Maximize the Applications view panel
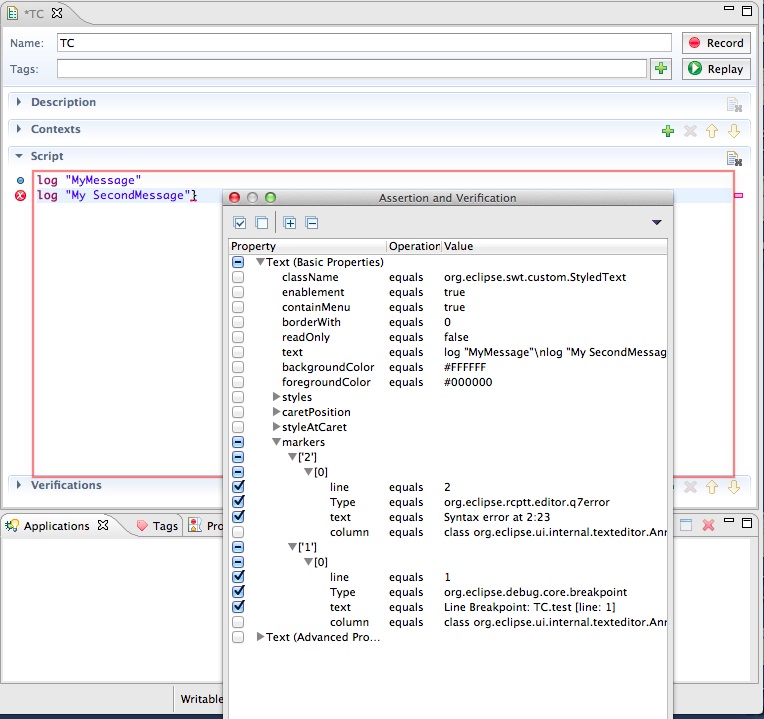Screen dimensions: 764x719 [747, 523]
